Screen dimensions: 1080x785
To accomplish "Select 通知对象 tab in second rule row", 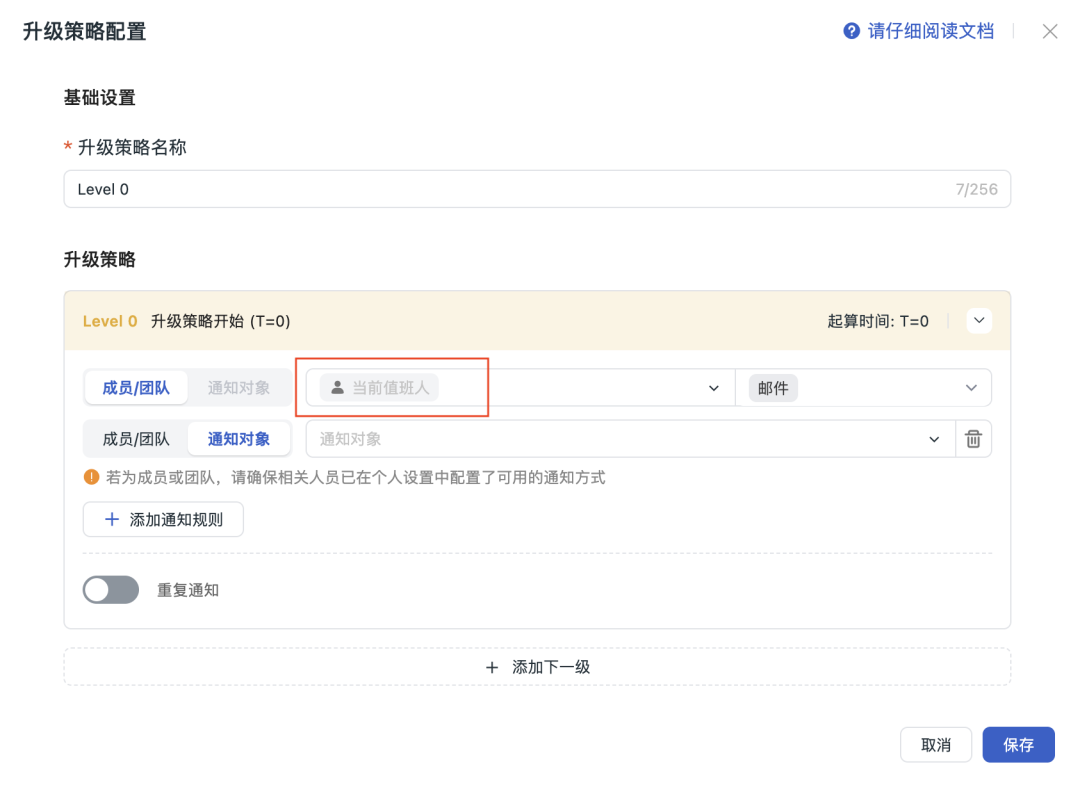I will tap(238, 439).
